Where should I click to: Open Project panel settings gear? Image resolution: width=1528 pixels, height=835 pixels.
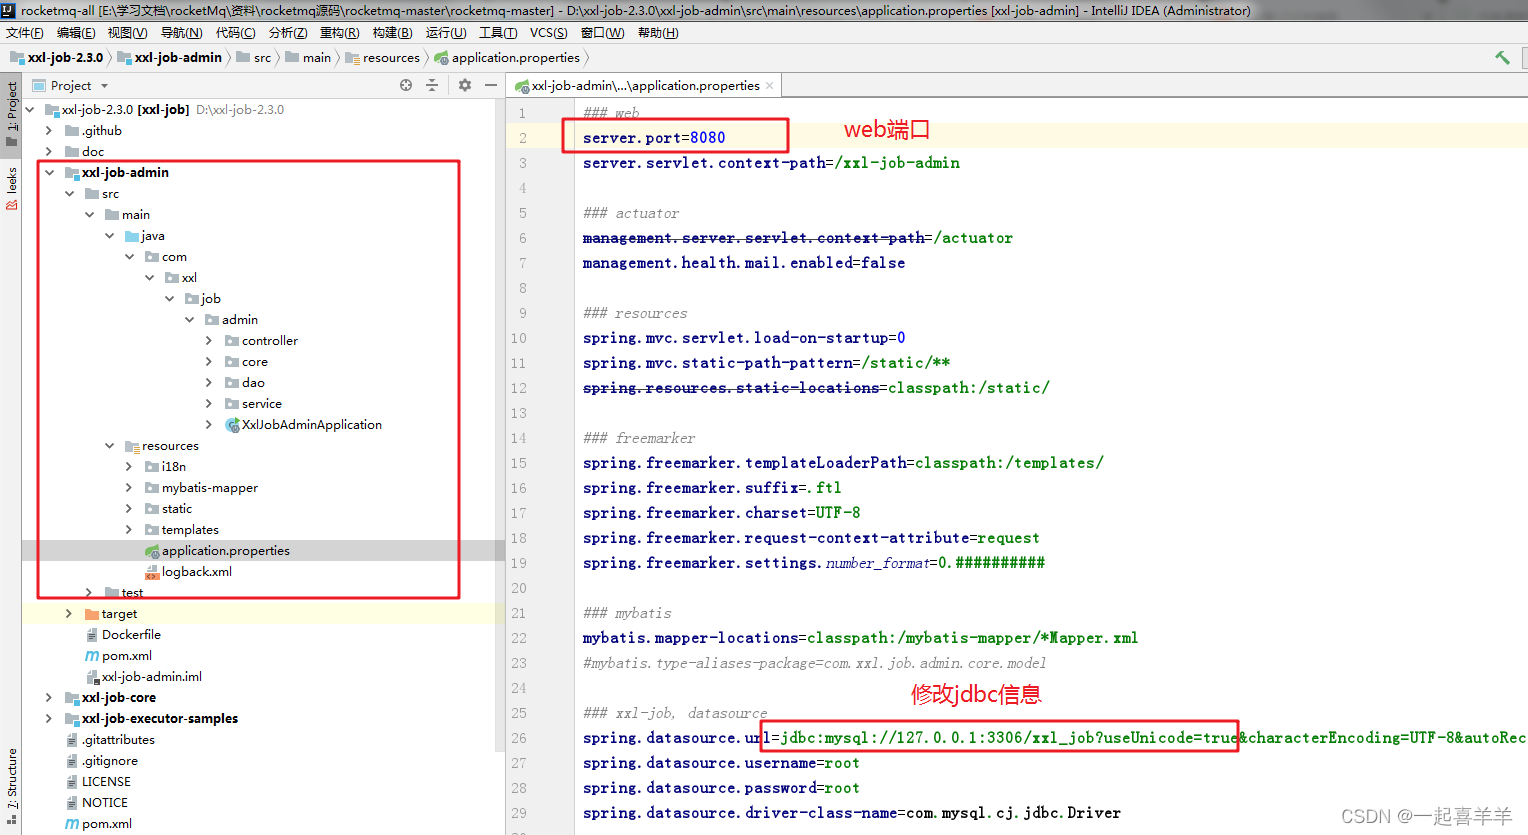[x=465, y=86]
